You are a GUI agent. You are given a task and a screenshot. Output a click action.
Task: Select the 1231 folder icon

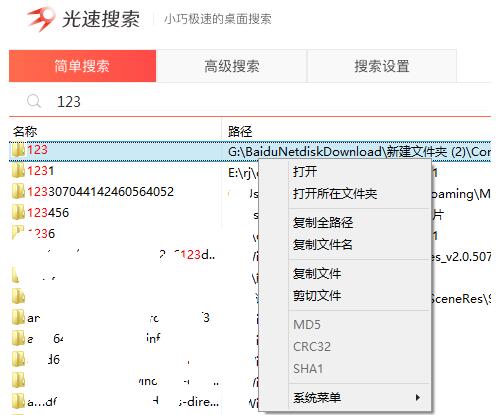[18, 171]
